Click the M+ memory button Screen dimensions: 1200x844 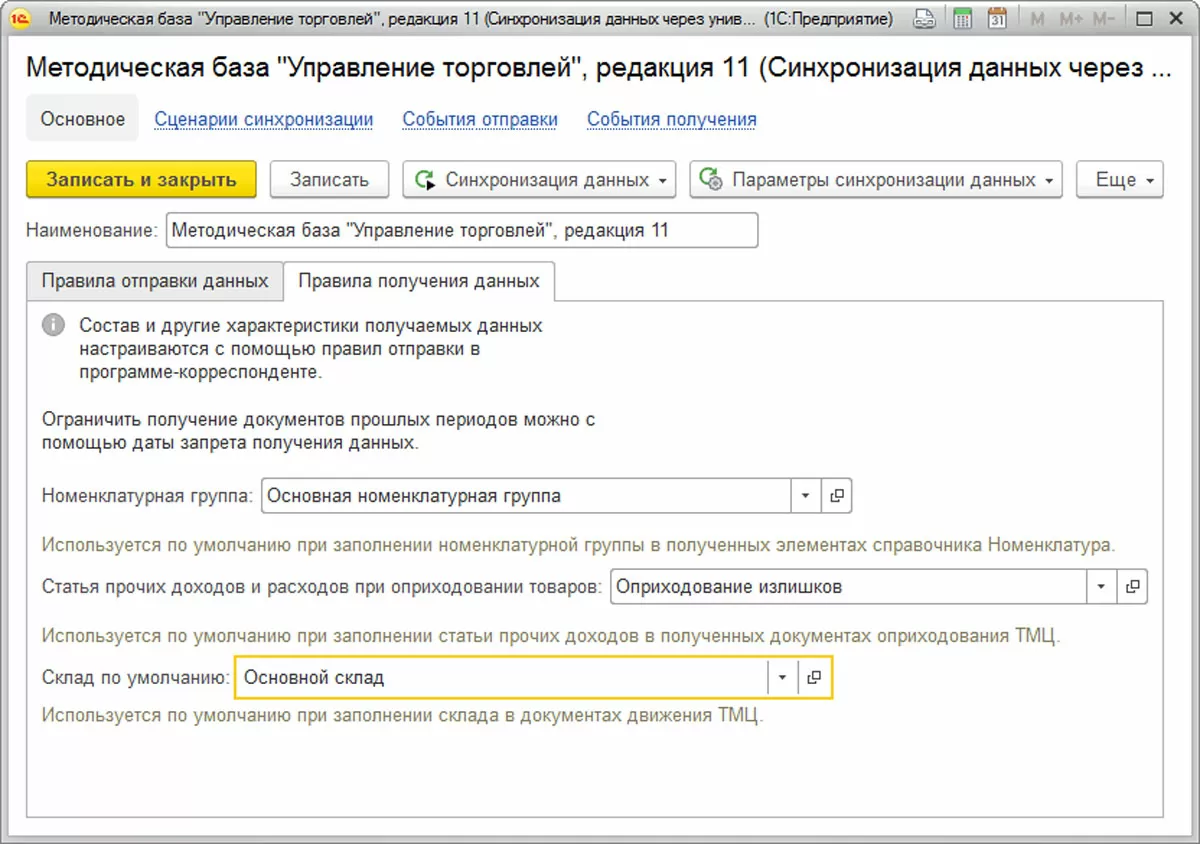pos(1070,19)
